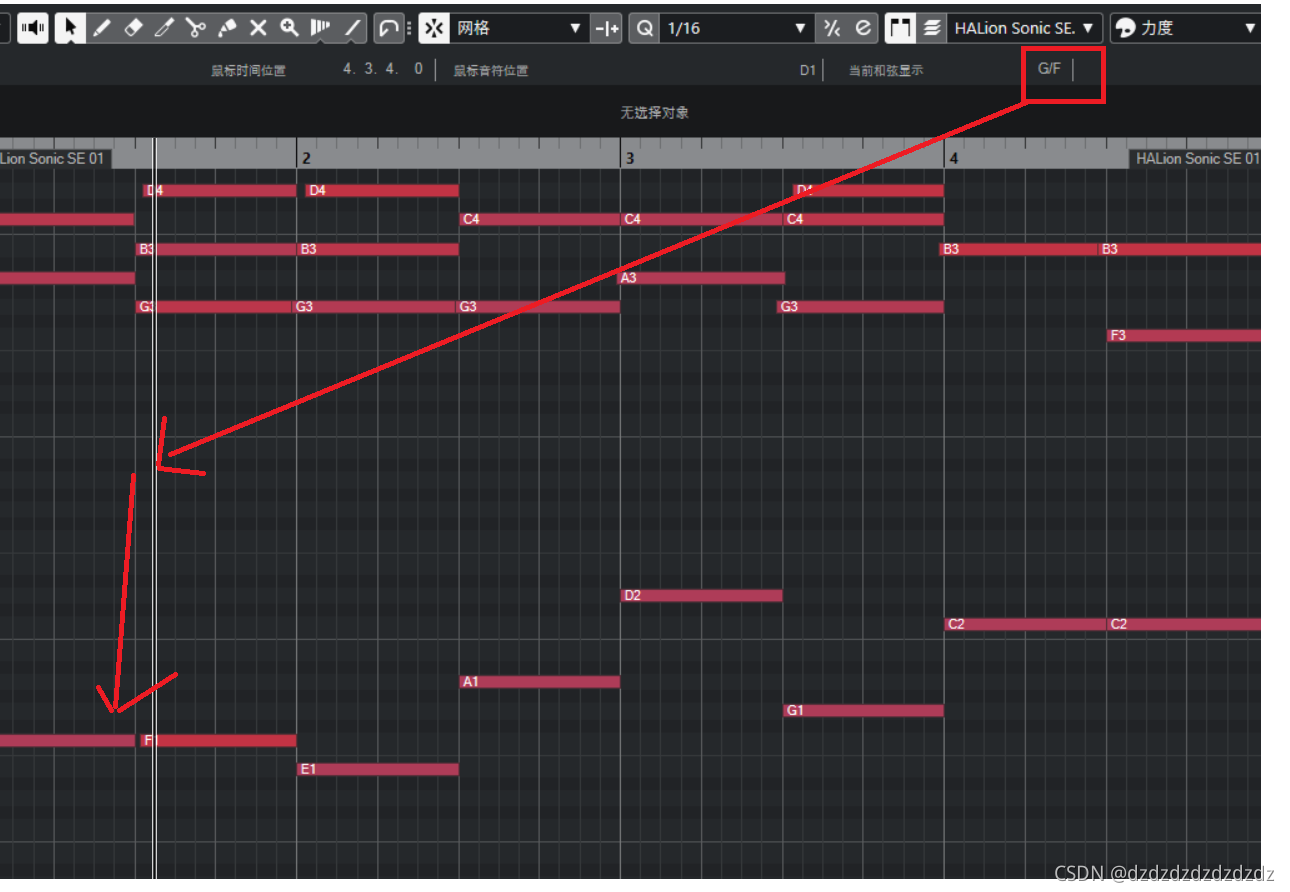Select the D4 note starting at bar 2
The width and height of the screenshot is (1290, 892).
(x=382, y=190)
